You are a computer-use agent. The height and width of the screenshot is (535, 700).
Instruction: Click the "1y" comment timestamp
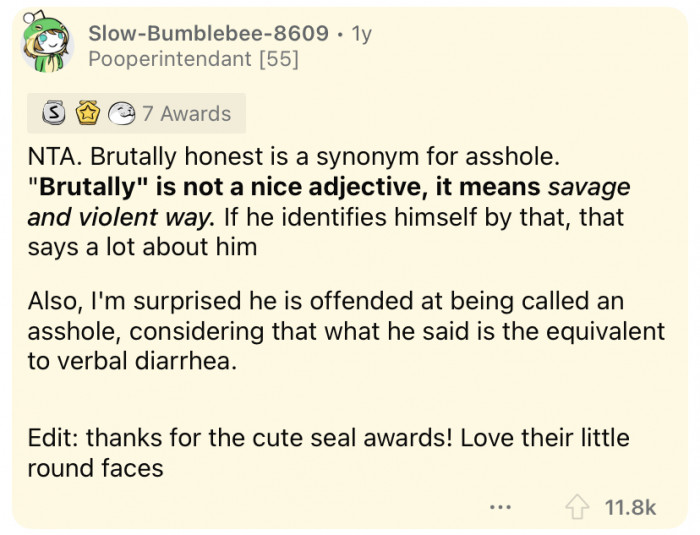coord(359,33)
